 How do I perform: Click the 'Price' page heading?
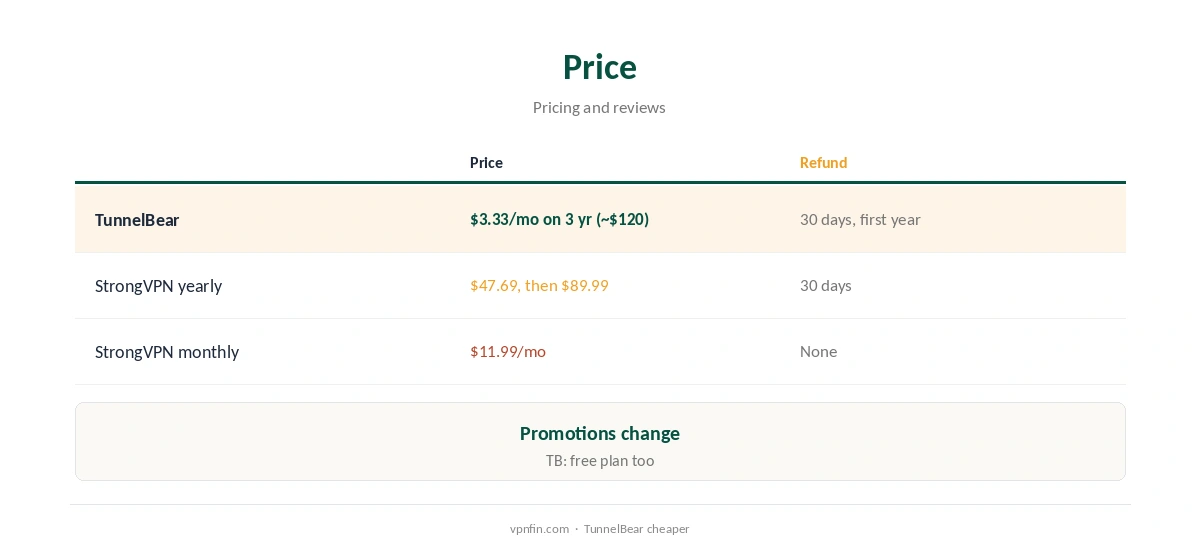coord(599,67)
